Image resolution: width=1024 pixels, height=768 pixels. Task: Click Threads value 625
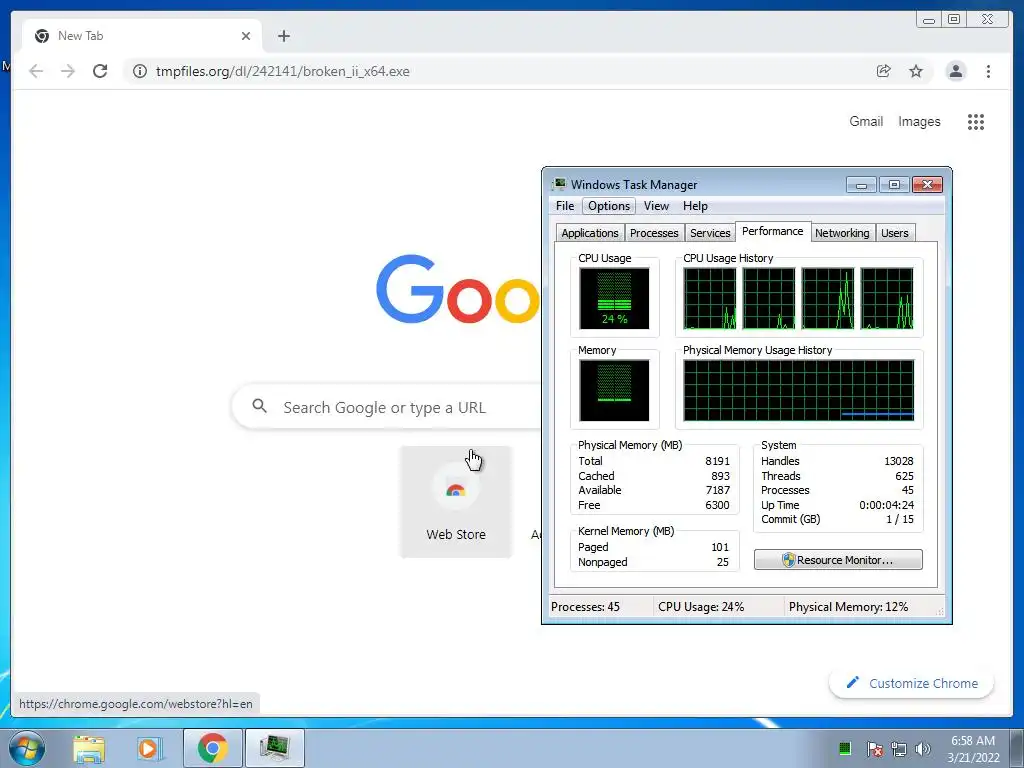(x=904, y=476)
